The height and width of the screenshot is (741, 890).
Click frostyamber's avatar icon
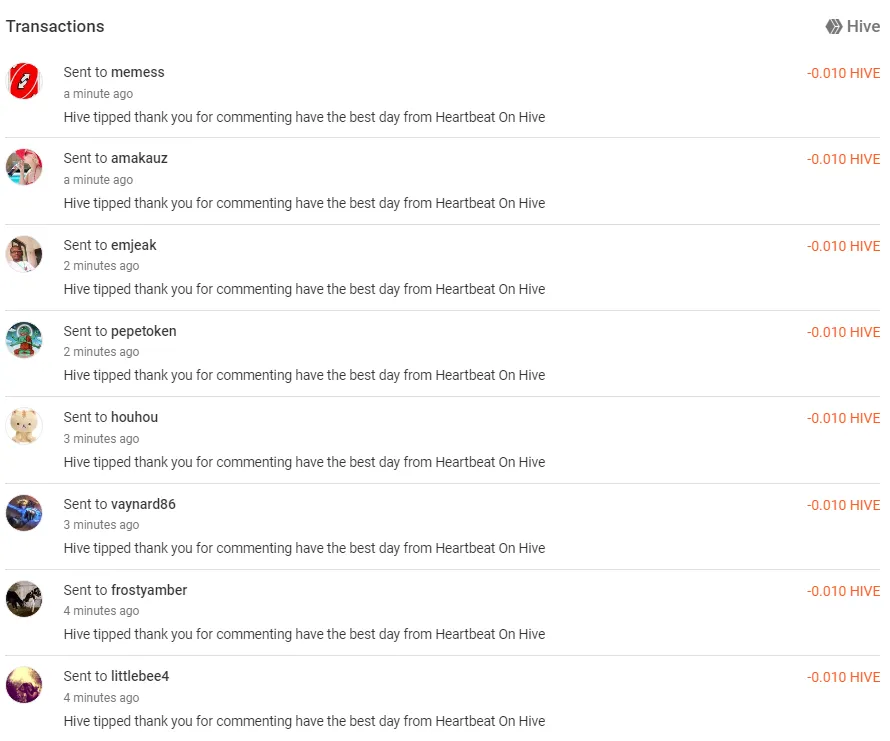[24, 599]
